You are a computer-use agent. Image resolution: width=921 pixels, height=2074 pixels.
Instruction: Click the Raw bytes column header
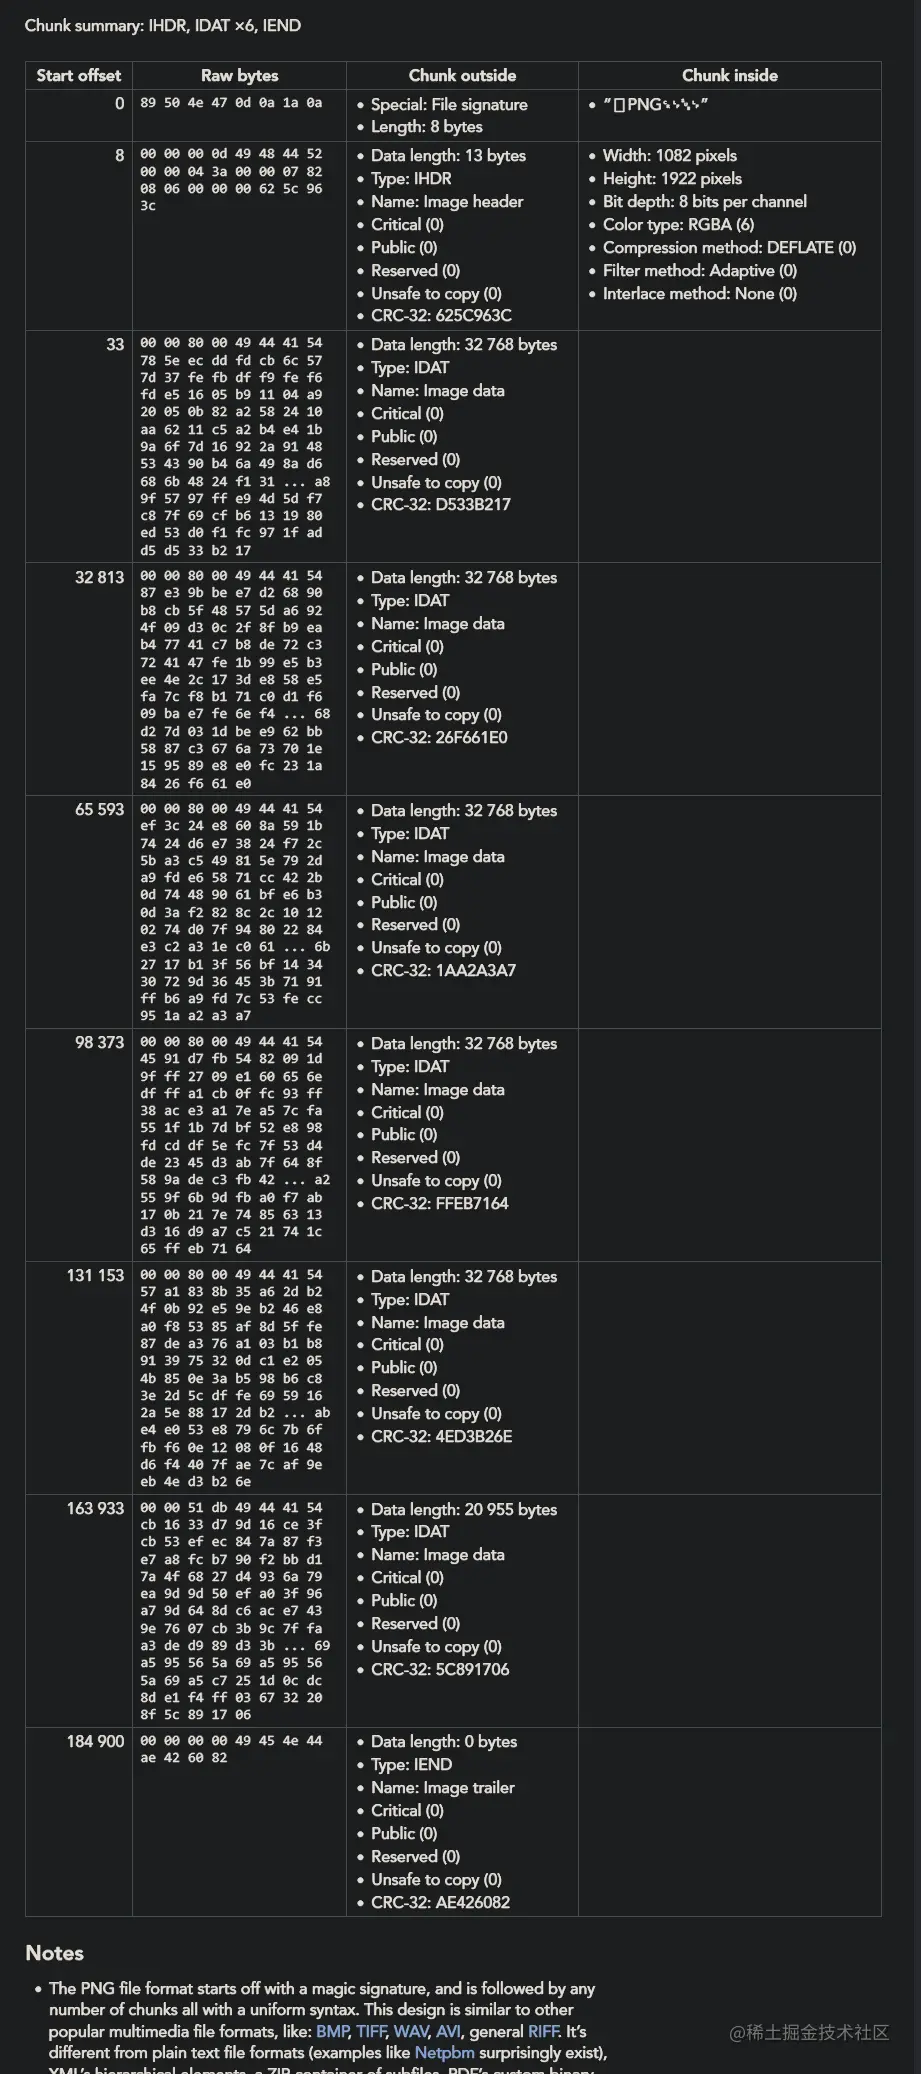click(x=239, y=75)
